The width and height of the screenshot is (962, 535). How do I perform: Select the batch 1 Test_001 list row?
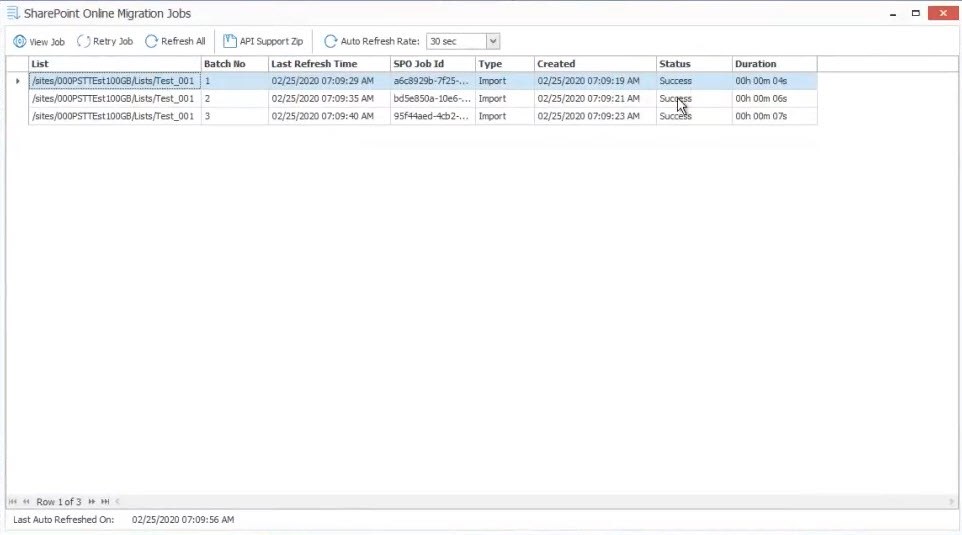tap(115, 81)
